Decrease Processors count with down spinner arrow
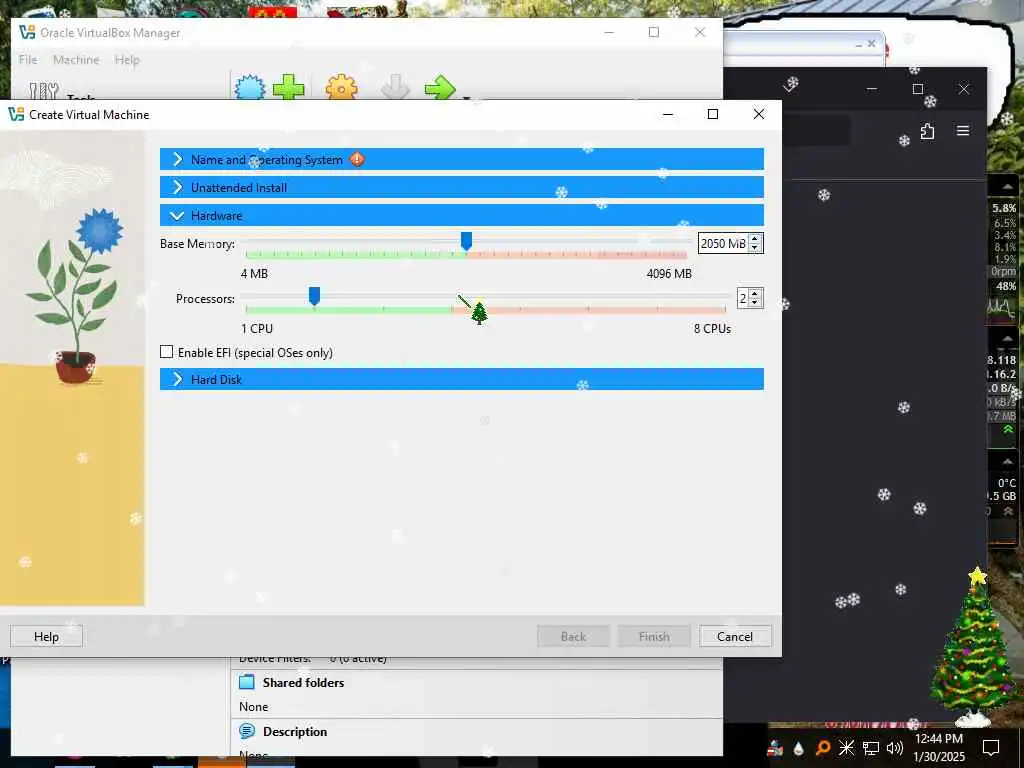1024x768 pixels. pos(755,302)
